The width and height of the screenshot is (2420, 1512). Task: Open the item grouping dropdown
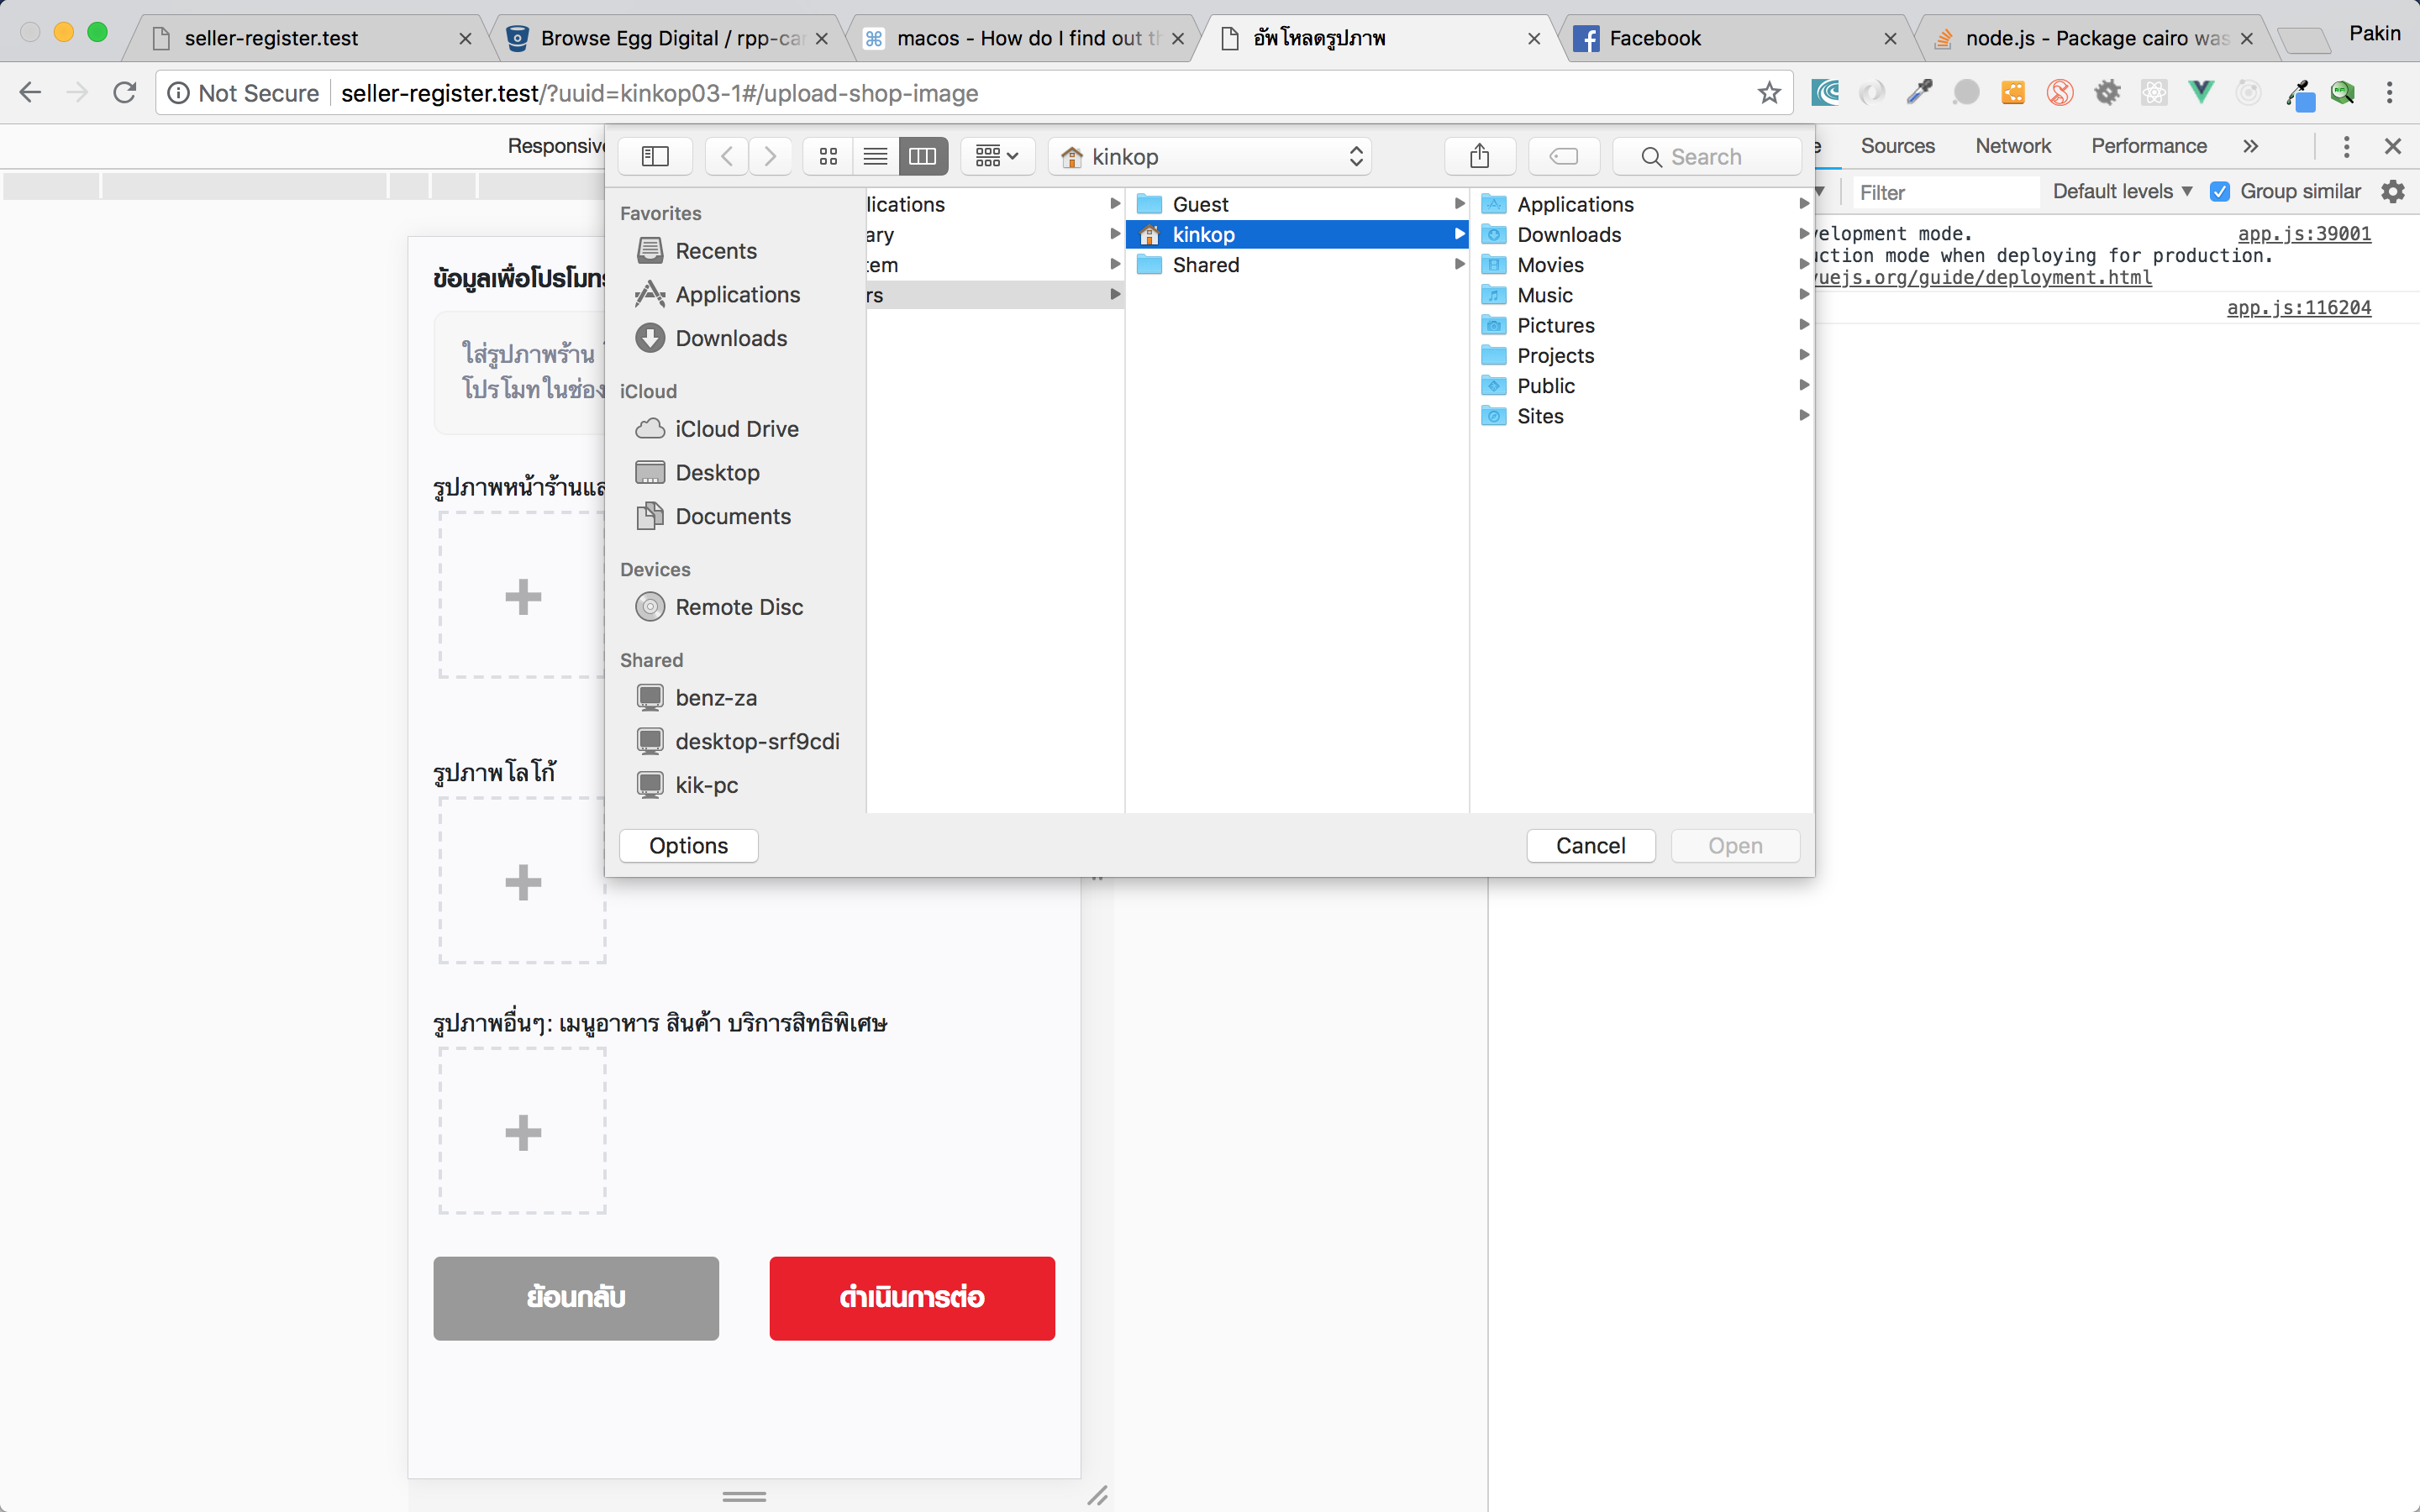[997, 156]
